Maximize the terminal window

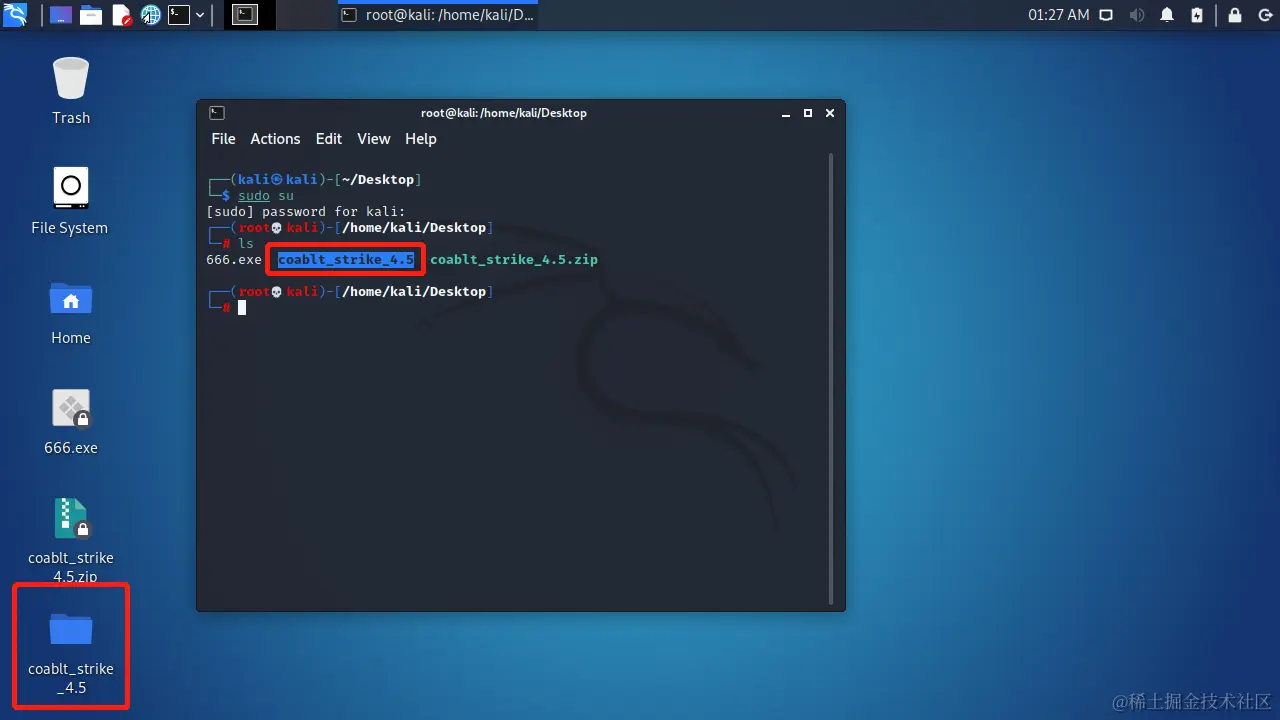pyautogui.click(x=808, y=113)
